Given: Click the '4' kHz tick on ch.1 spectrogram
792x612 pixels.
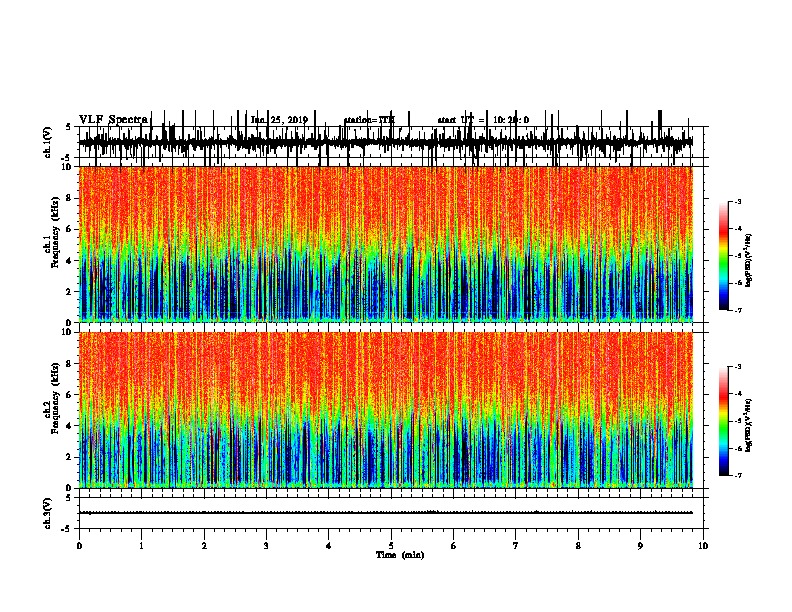Looking at the screenshot, I should (x=69, y=261).
